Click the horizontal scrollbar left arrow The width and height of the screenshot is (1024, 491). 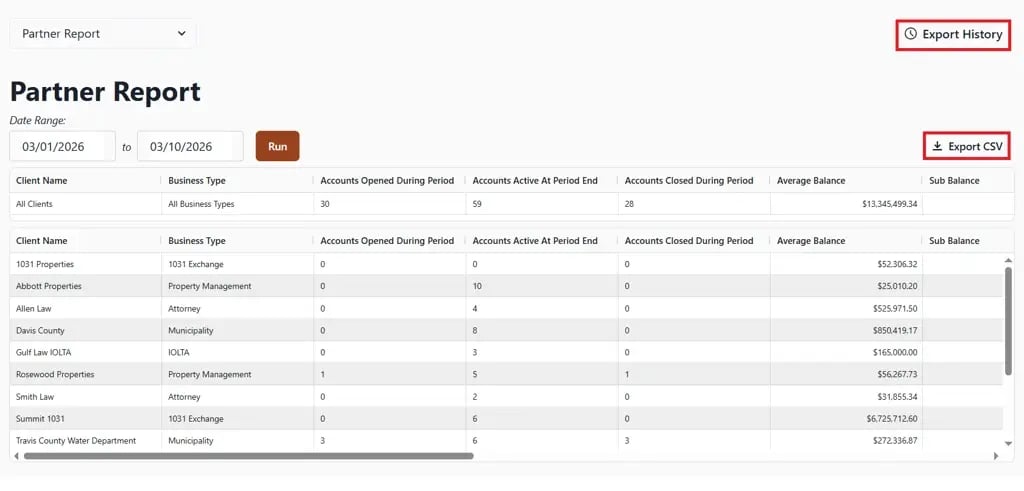click(16, 456)
